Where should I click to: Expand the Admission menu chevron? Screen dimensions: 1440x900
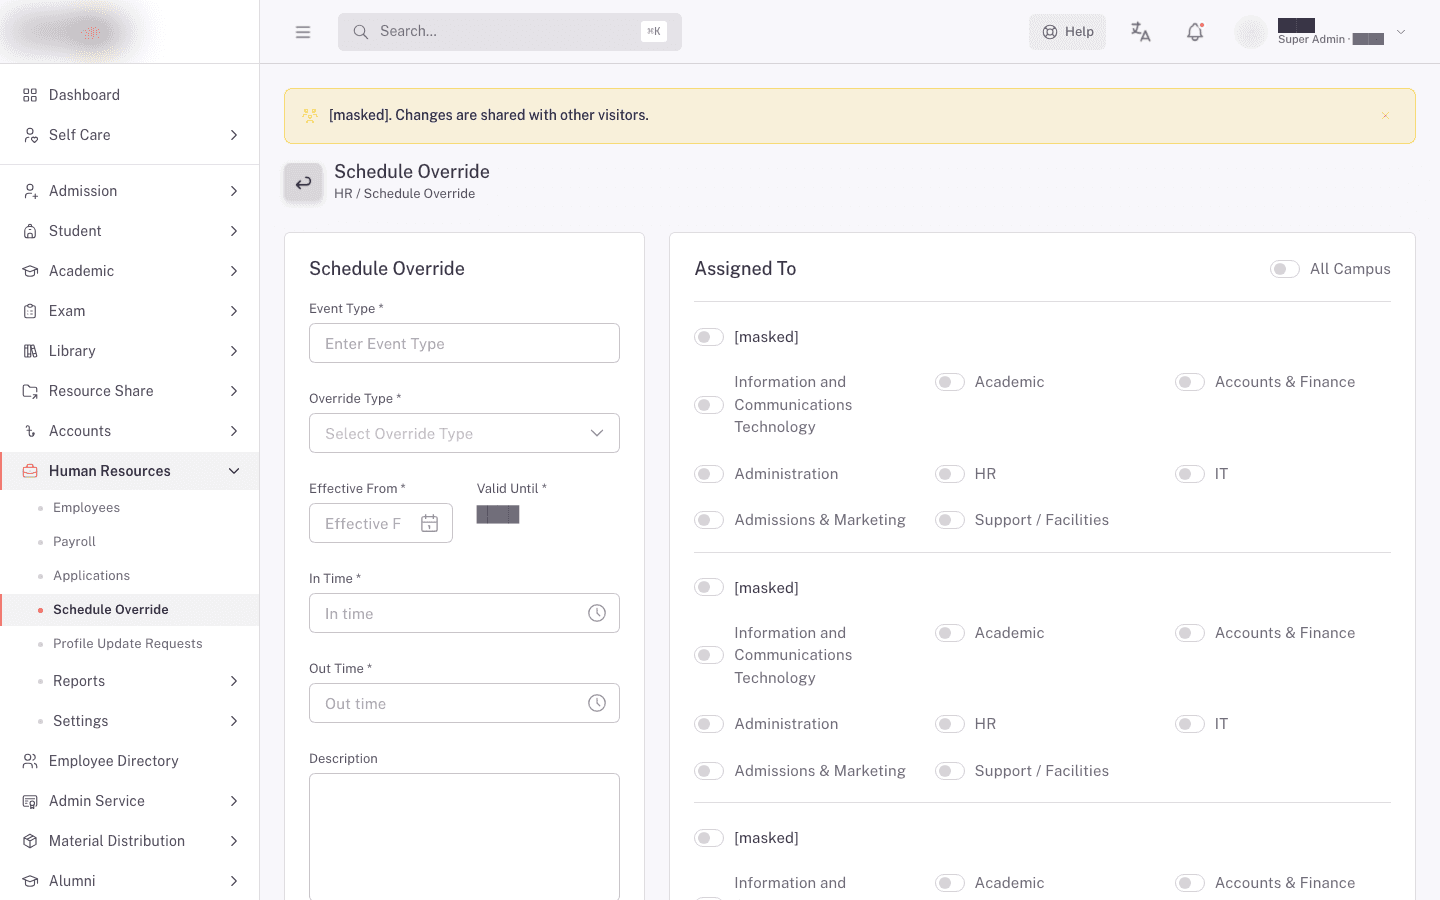234,191
